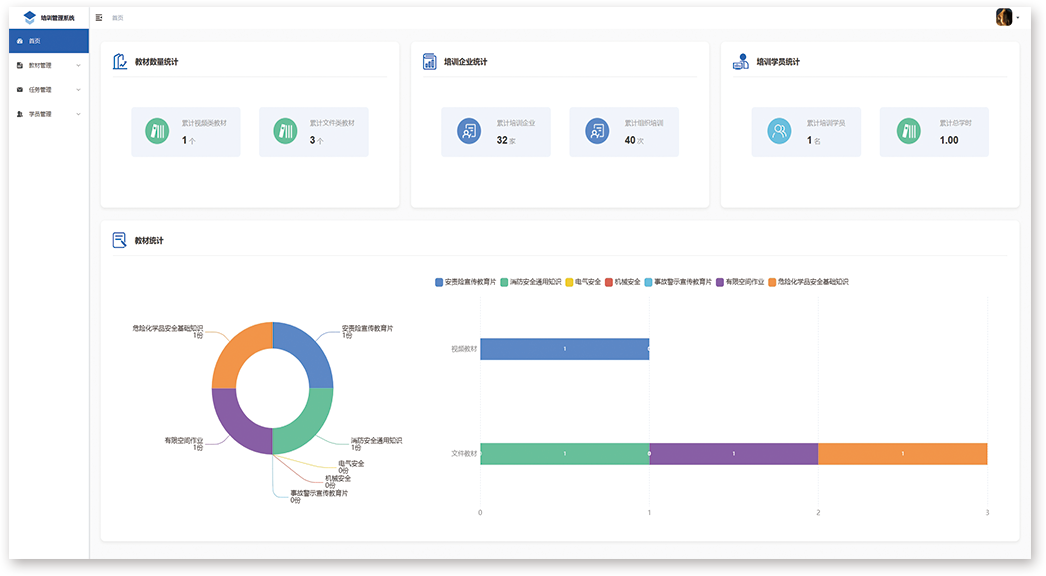Click the blue 视频教材 bar in chart
Image resolution: width=1046 pixels, height=576 pixels.
[564, 349]
